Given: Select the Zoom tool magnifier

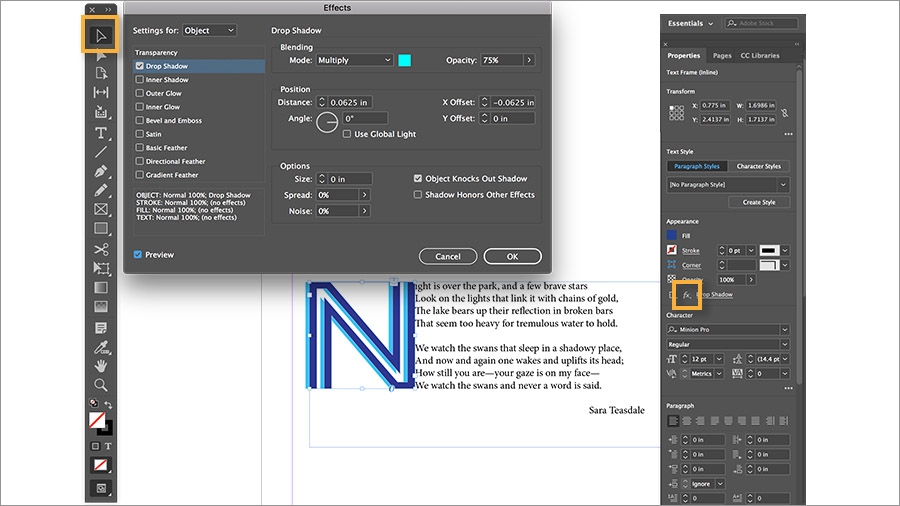Looking at the screenshot, I should click(x=101, y=384).
